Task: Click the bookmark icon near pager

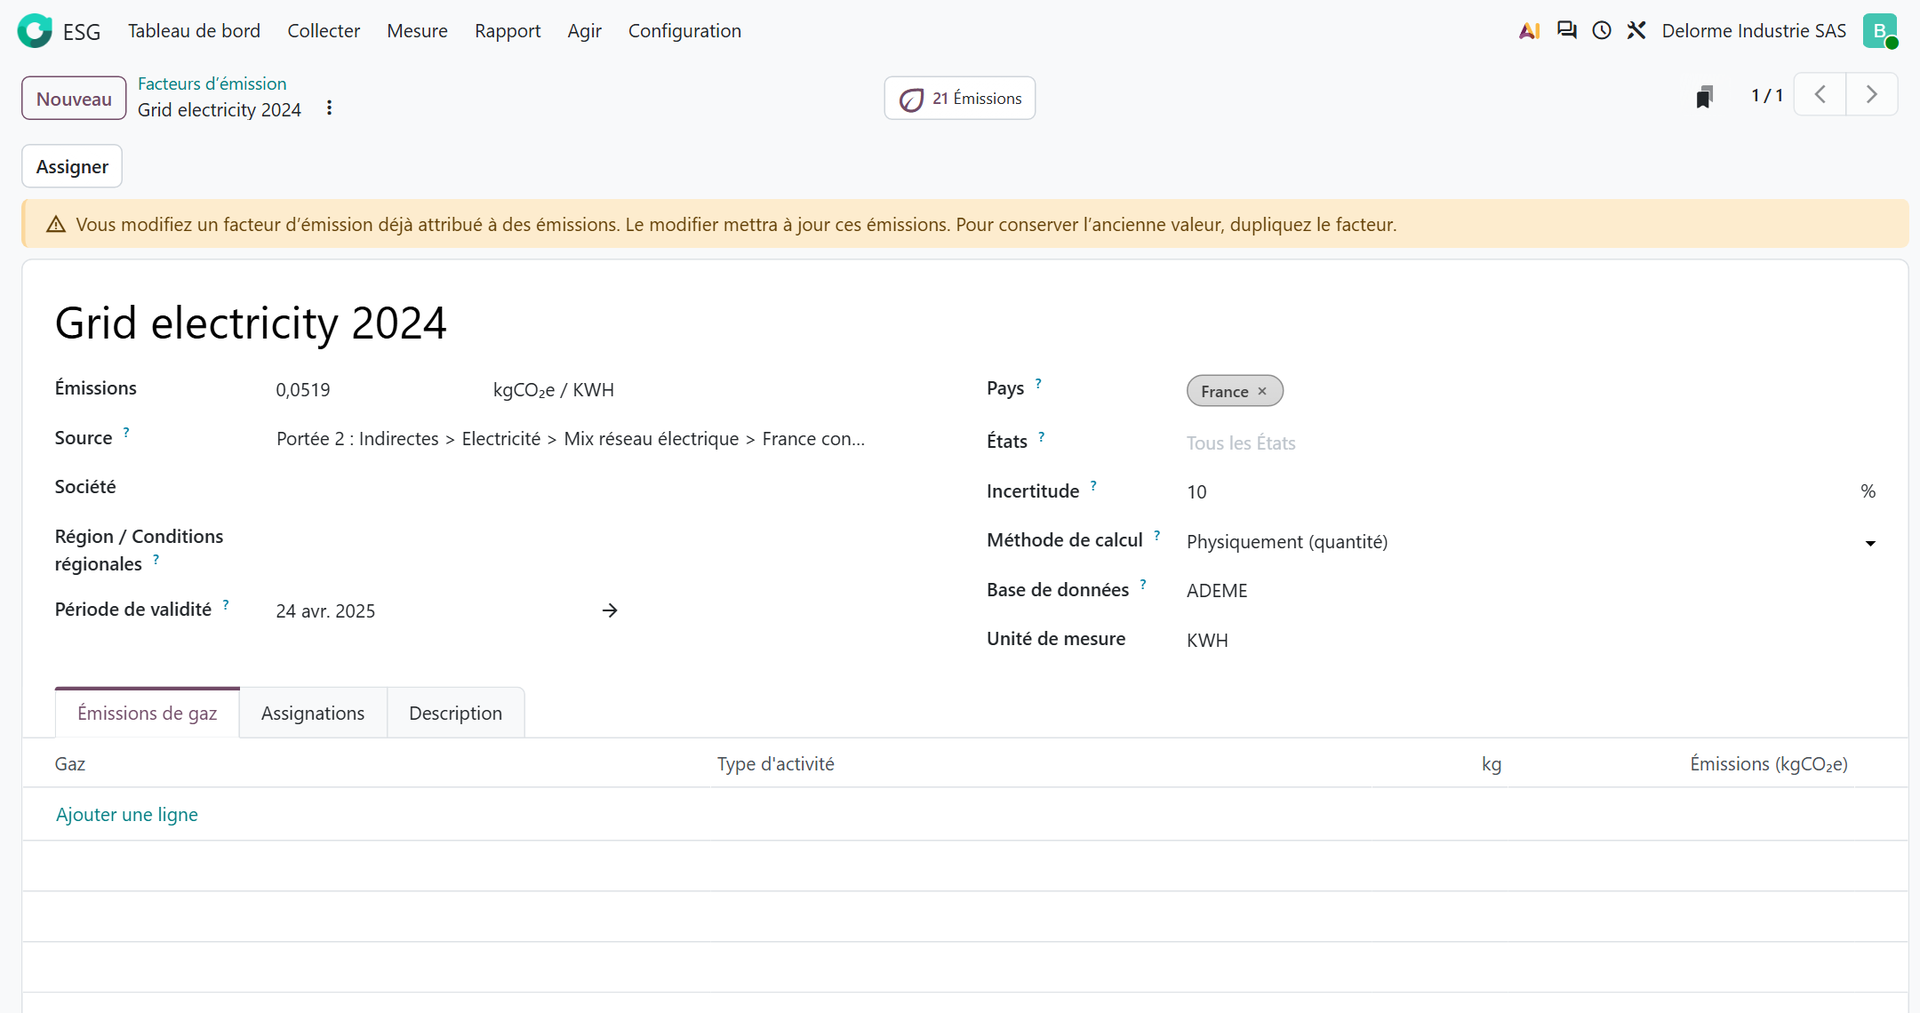Action: 1705,96
